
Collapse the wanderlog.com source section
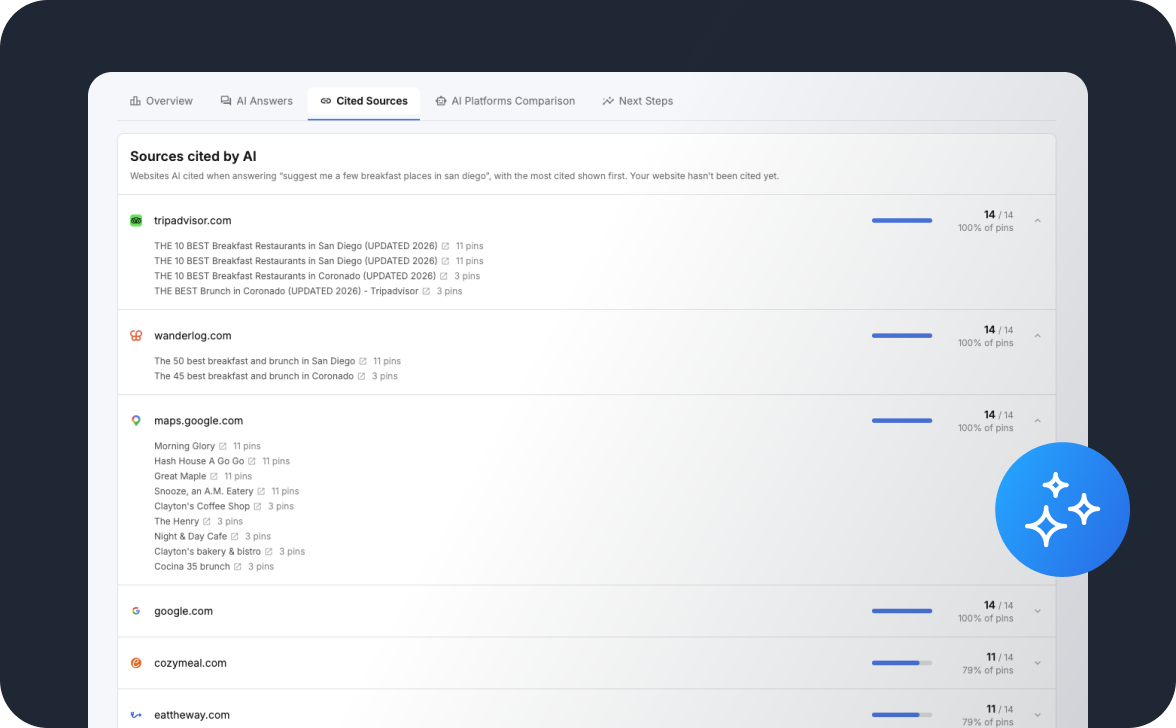[x=1037, y=336]
